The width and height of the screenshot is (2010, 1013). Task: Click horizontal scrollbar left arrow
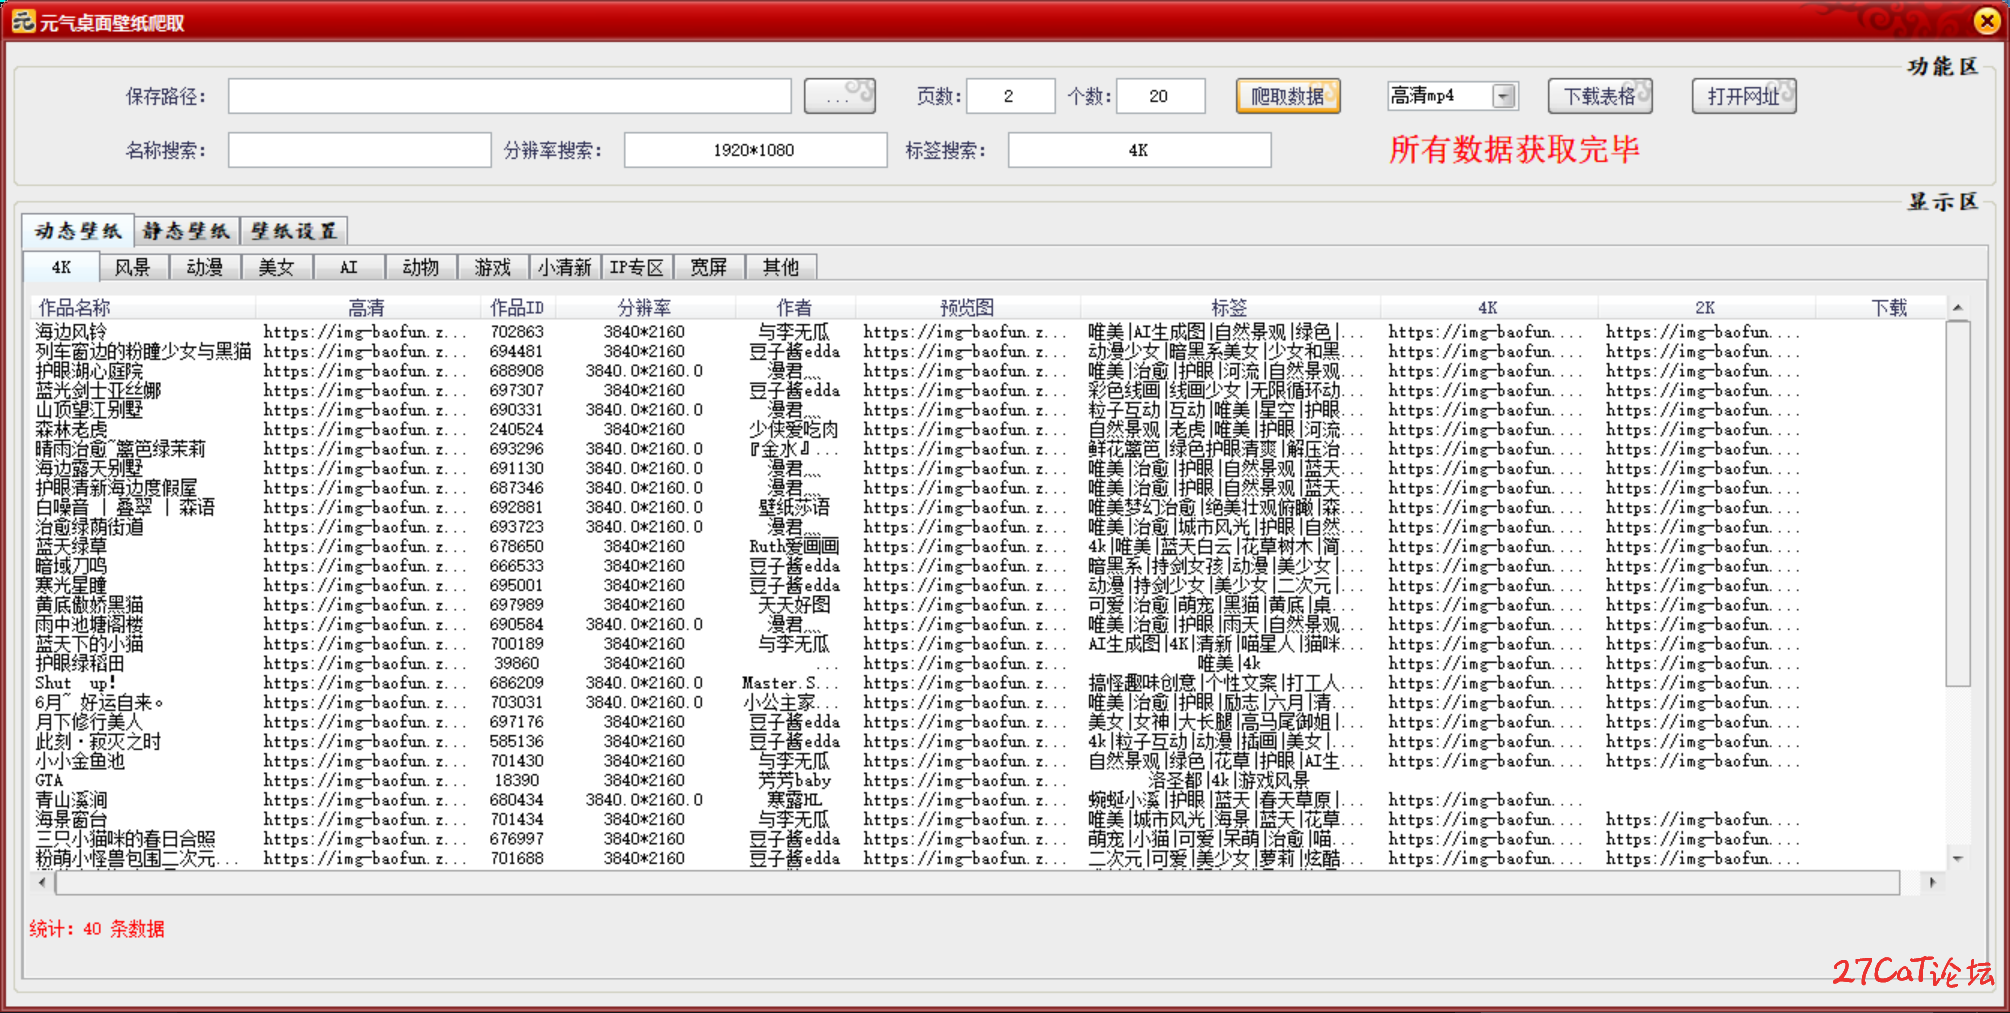41,883
